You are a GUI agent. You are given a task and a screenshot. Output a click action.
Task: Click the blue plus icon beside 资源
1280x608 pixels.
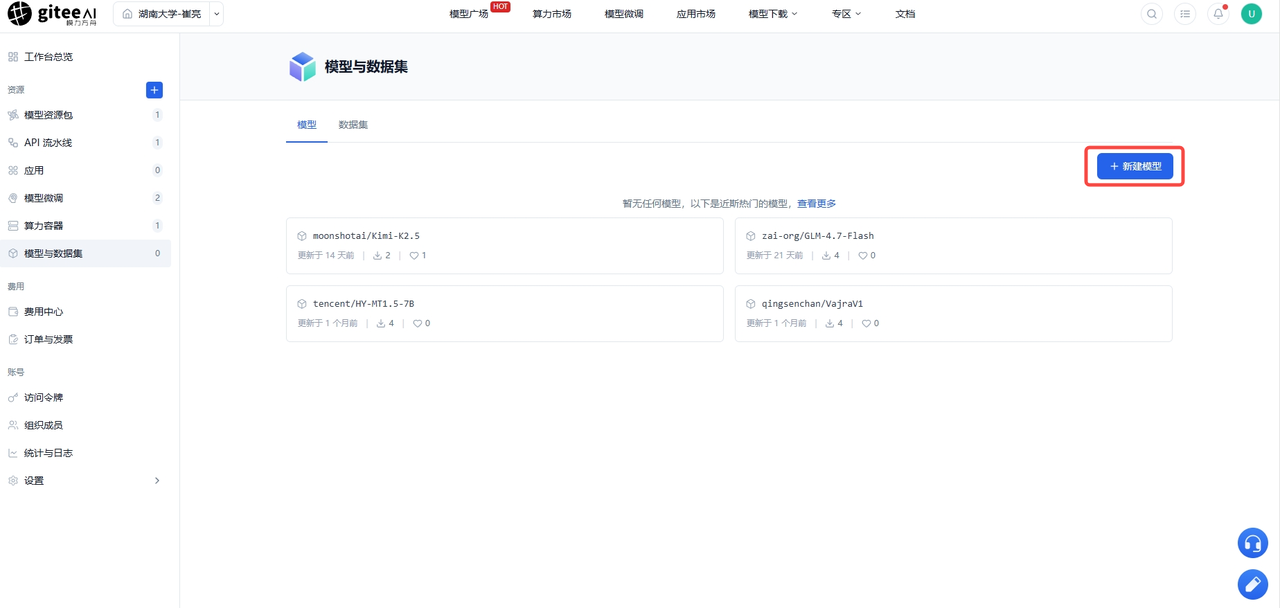[154, 90]
